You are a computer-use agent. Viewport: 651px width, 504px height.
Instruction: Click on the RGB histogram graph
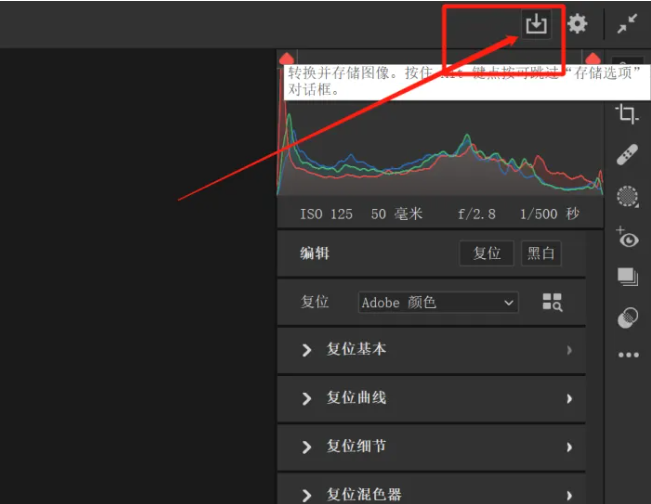click(x=440, y=150)
